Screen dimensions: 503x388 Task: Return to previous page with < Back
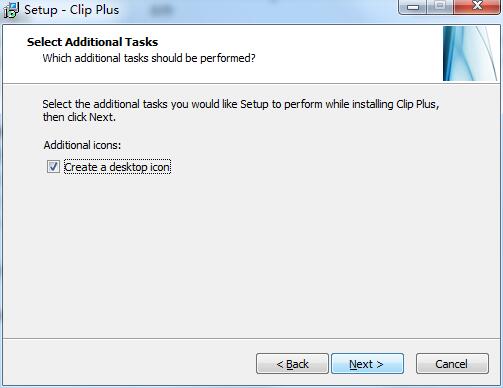click(292, 364)
